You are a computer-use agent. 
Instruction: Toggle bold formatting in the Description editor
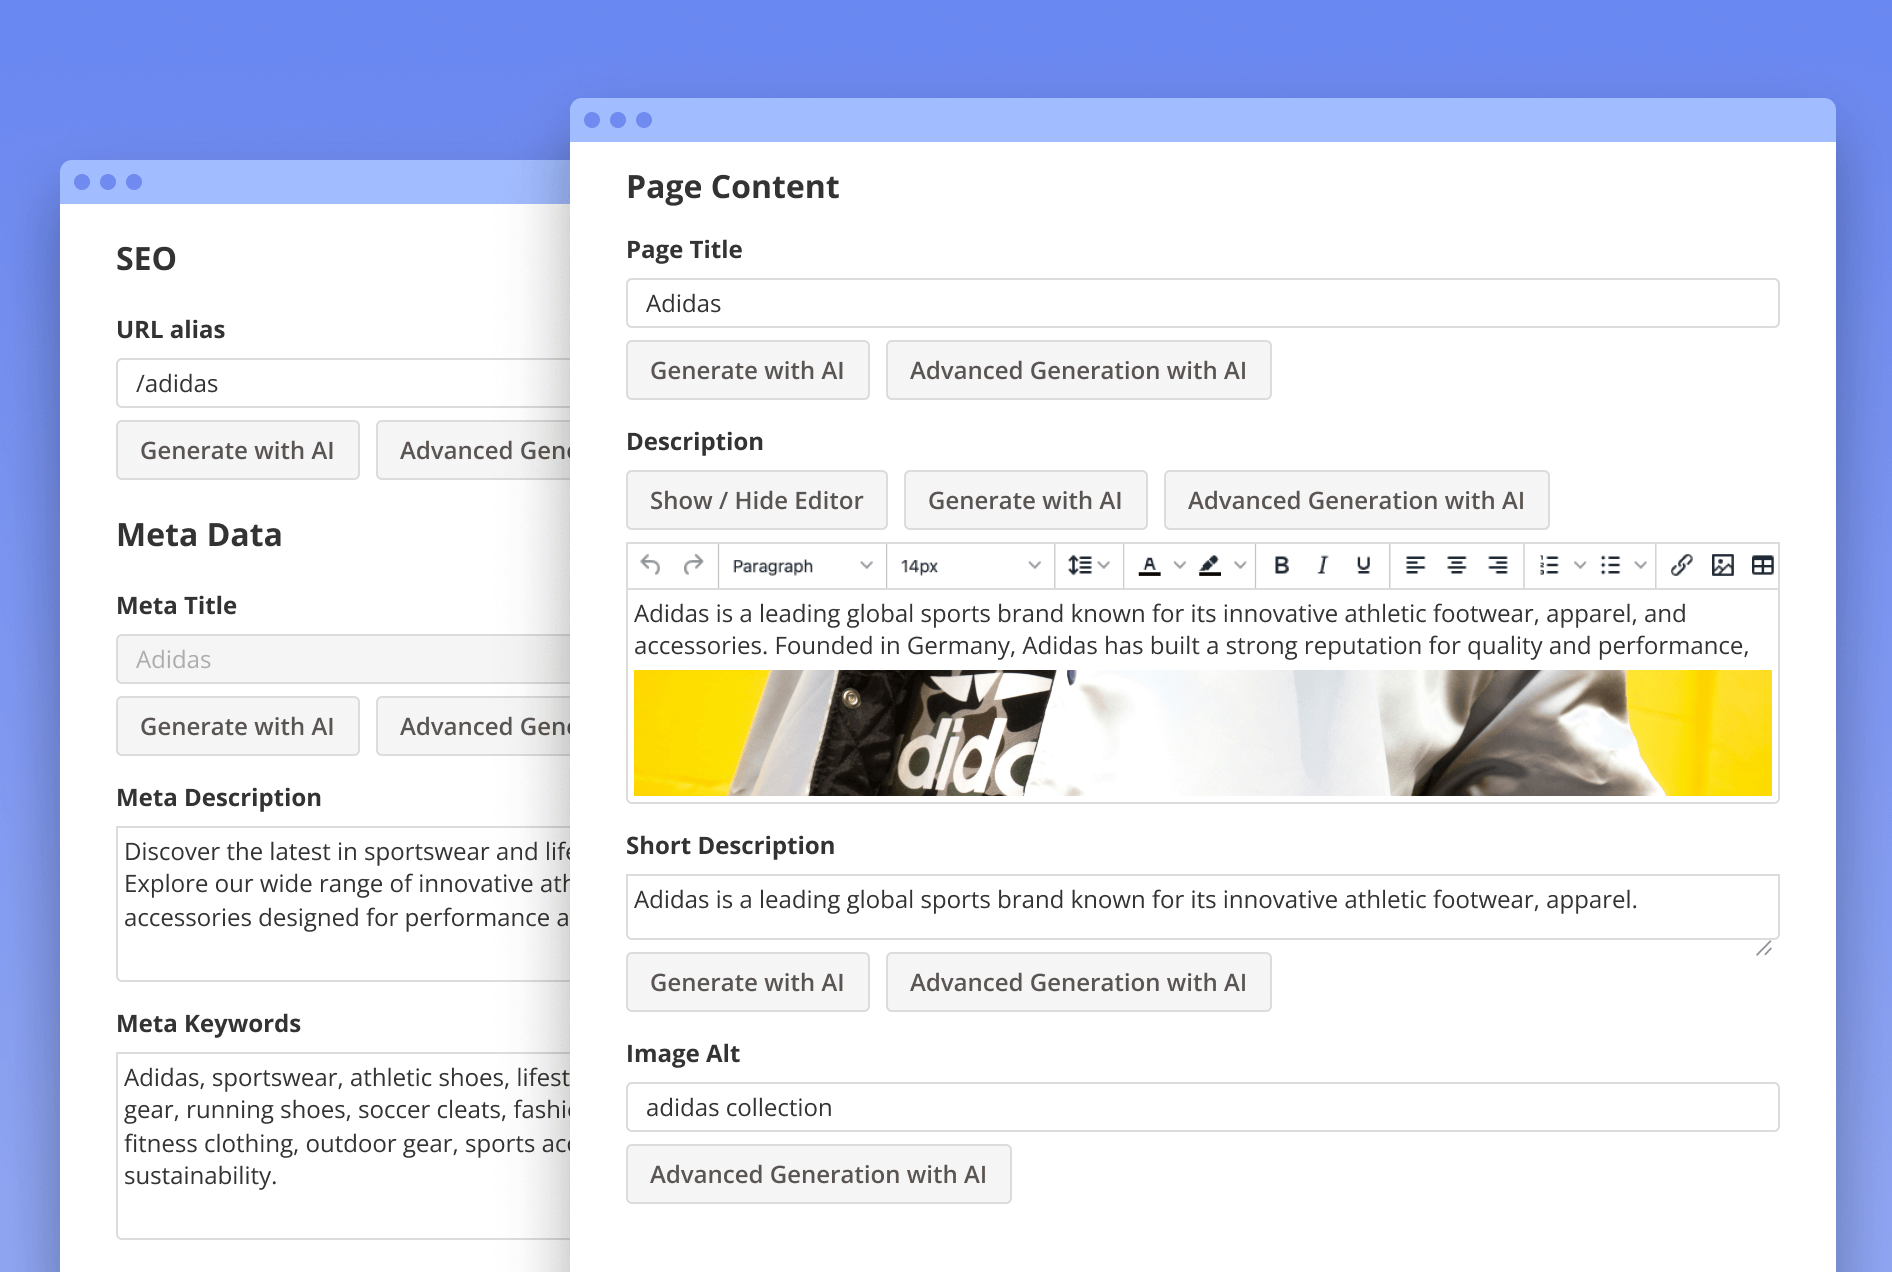[x=1281, y=566]
